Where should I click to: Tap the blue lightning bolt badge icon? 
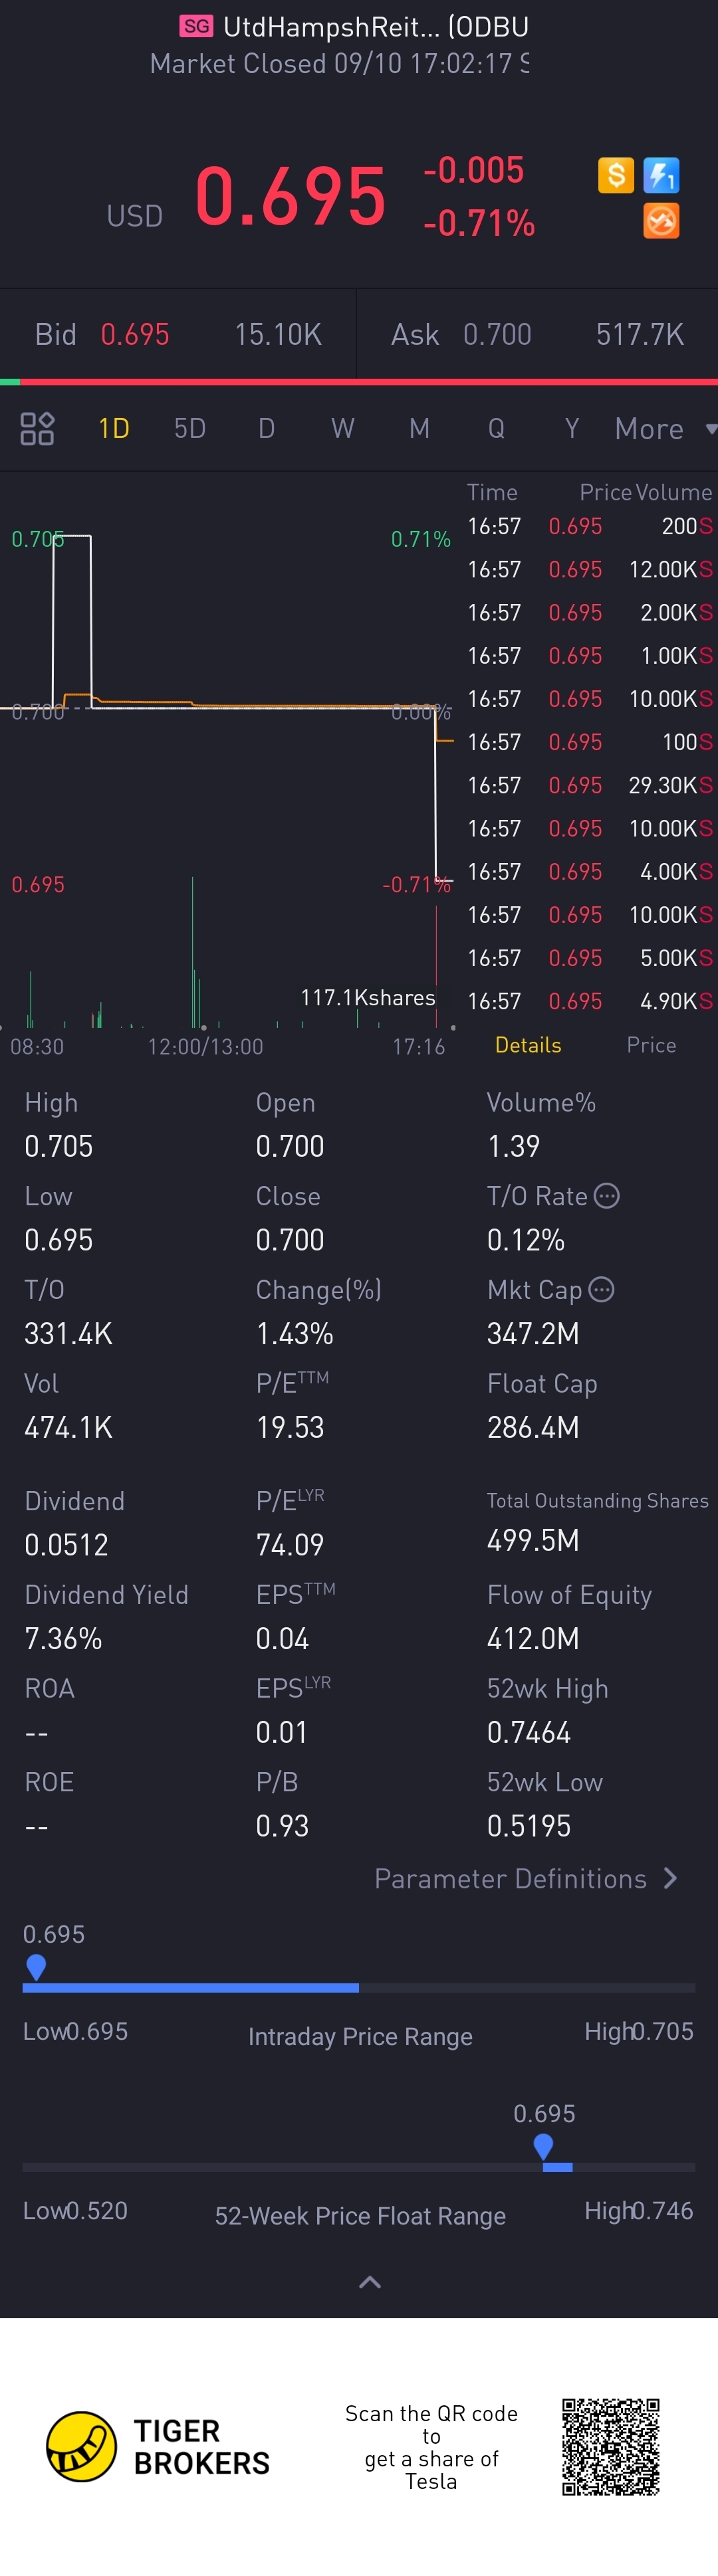[661, 176]
